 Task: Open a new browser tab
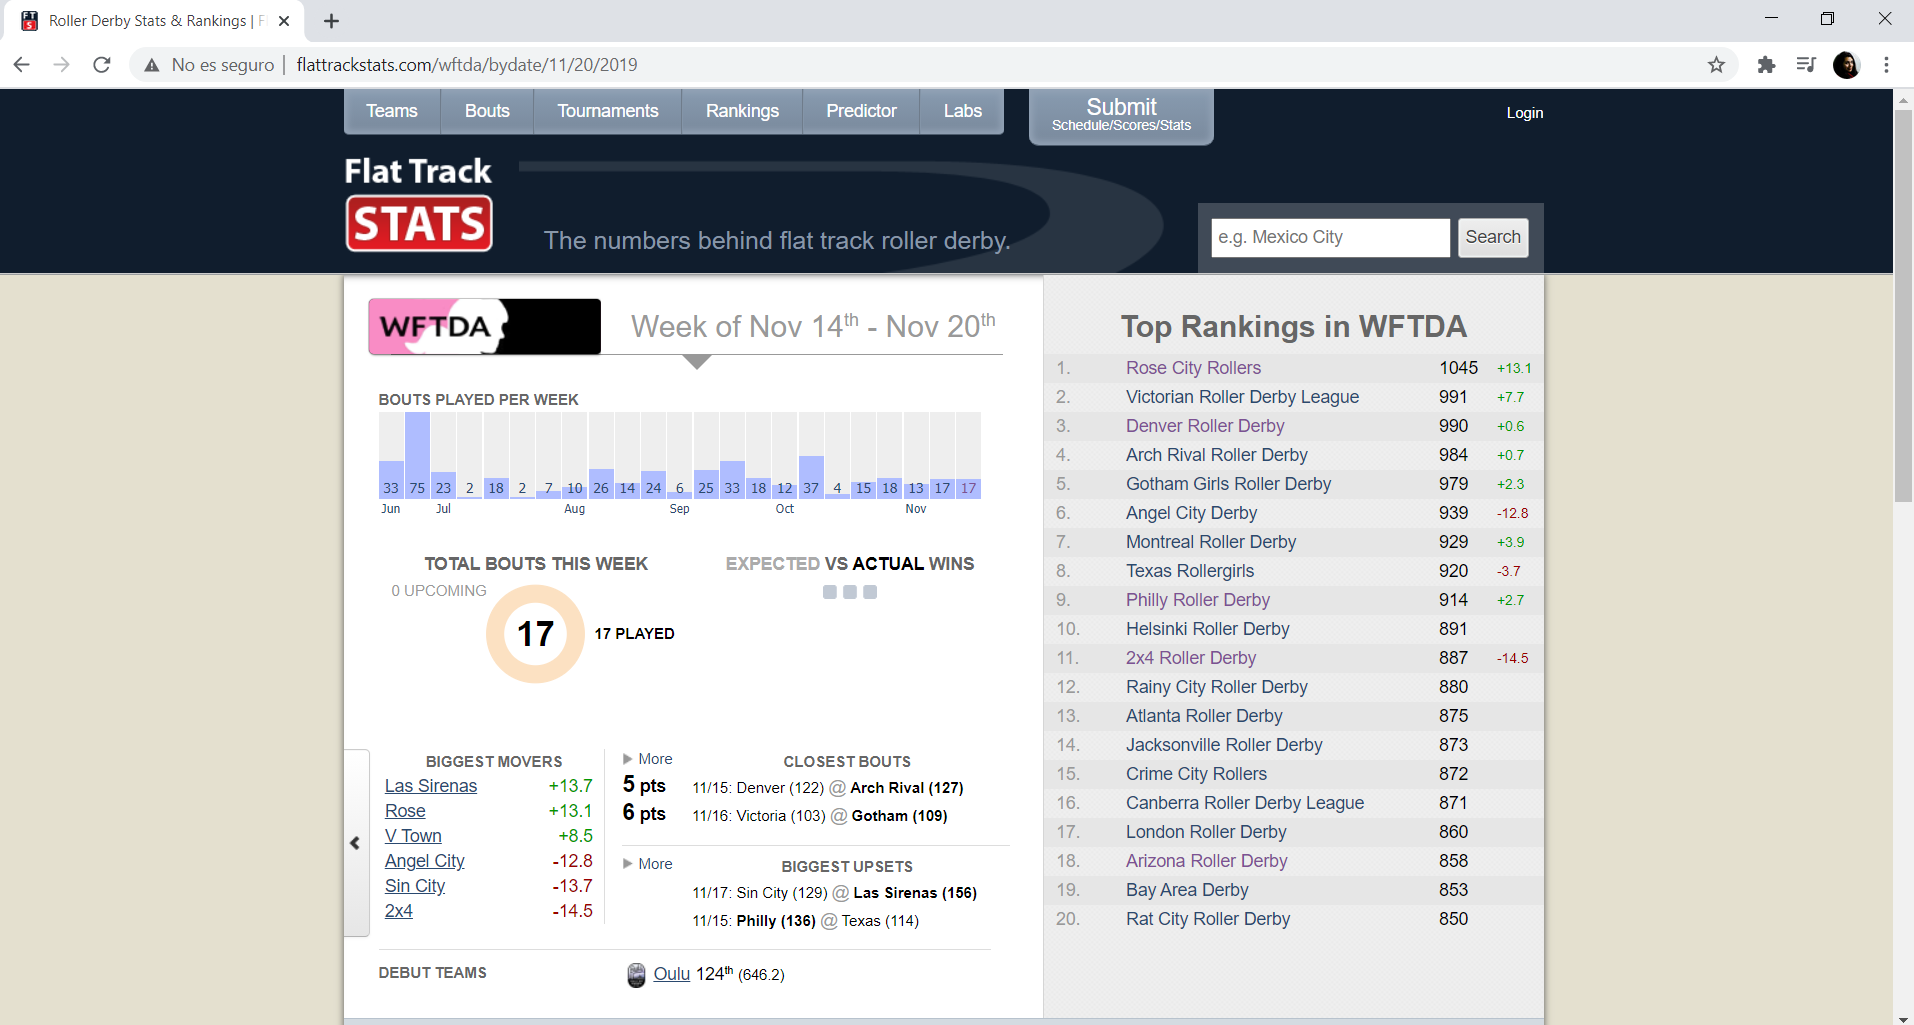tap(331, 21)
